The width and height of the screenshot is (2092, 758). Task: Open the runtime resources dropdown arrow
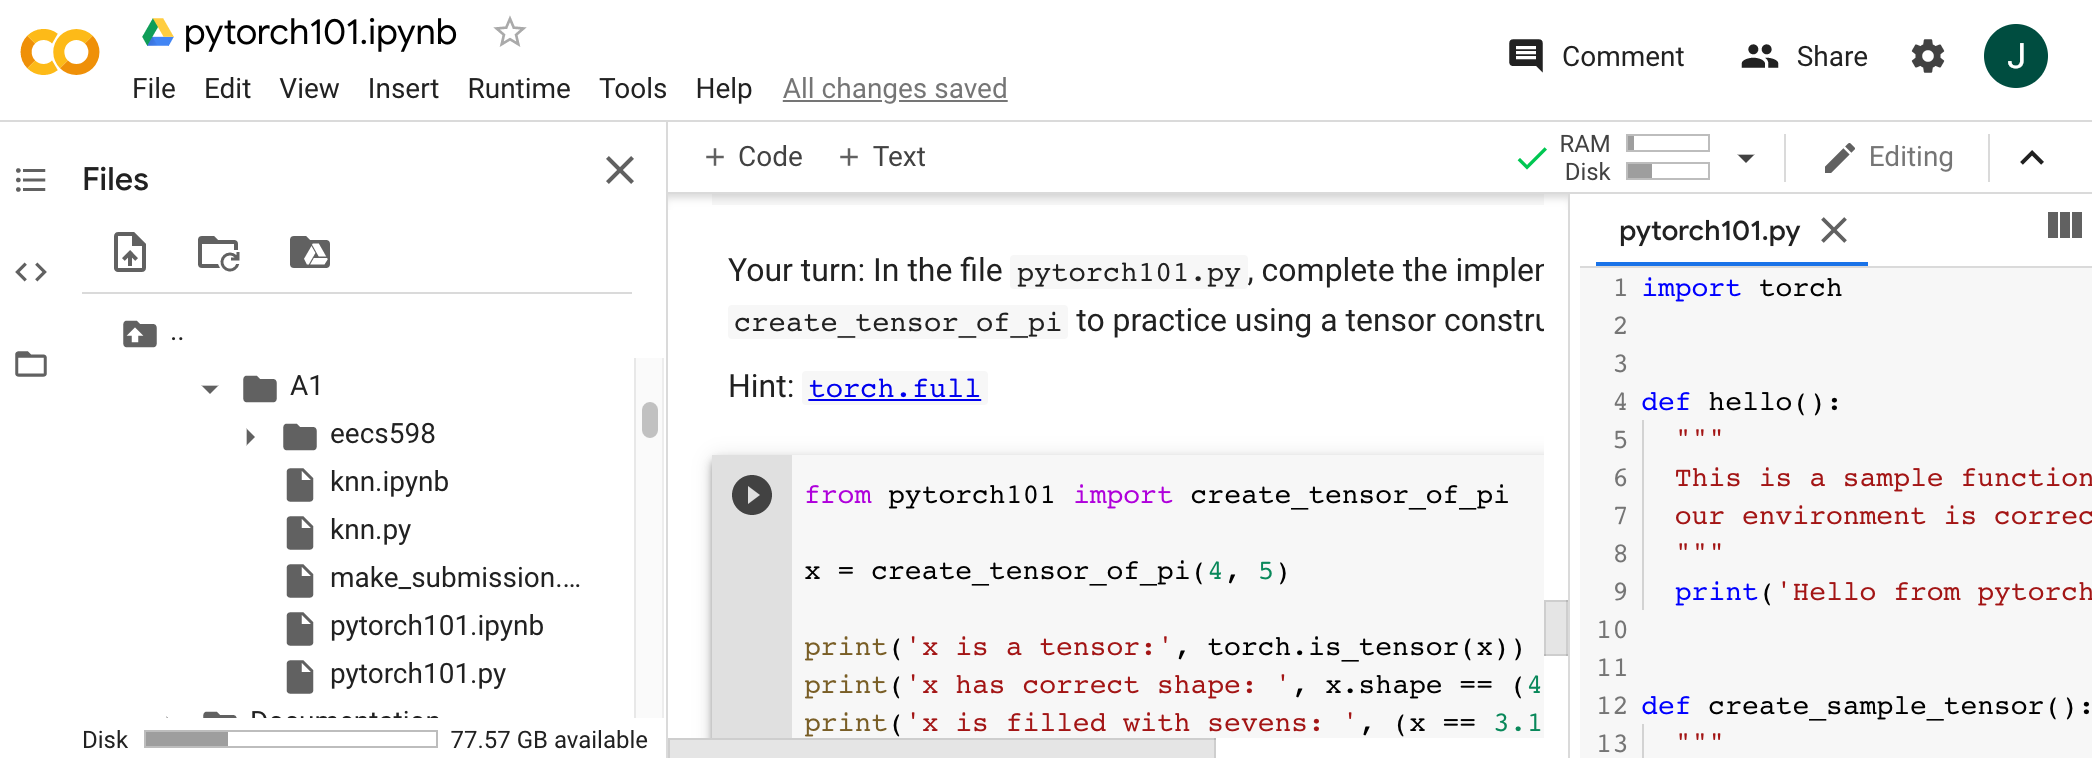click(1746, 158)
